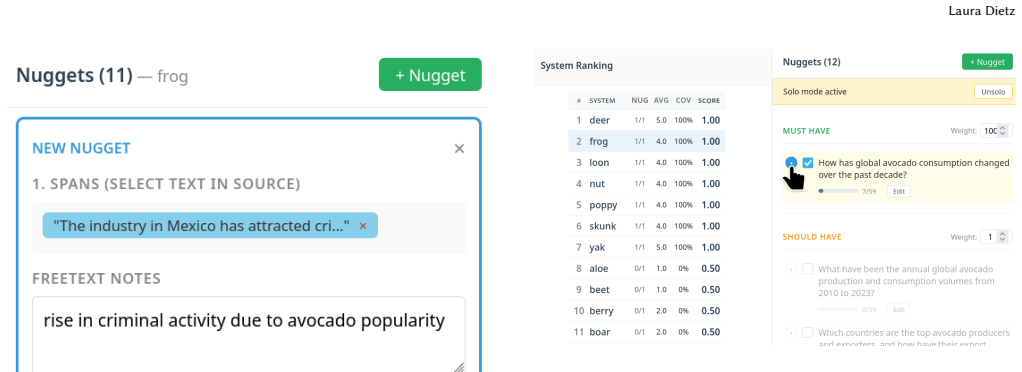Uncheck the global avocado consumption nugget checkbox
Screen dimensions: 1022x372
pos(808,163)
